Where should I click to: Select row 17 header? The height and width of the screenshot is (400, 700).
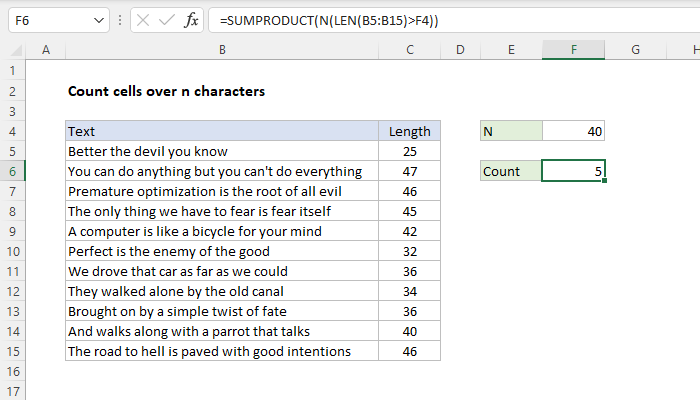point(12,391)
